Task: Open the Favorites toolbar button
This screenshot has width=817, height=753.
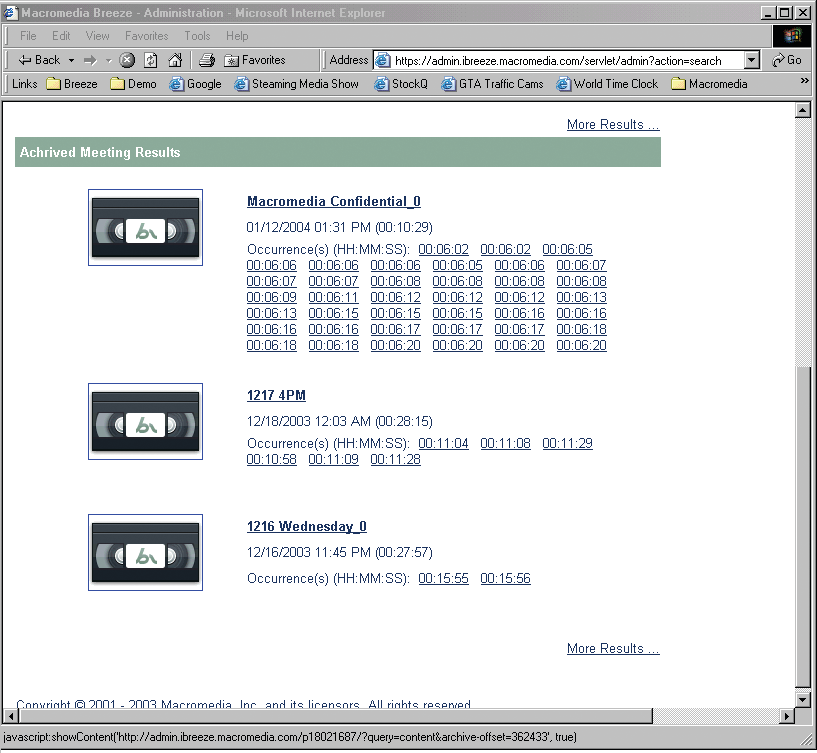Action: 255,60
